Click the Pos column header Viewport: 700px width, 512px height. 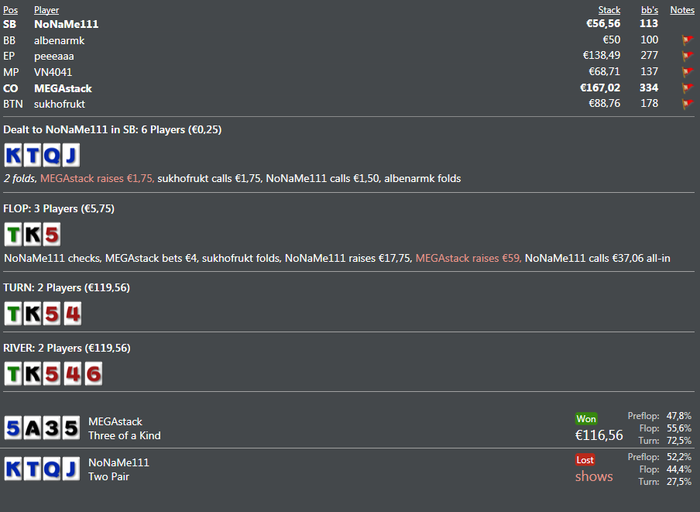click(x=10, y=10)
